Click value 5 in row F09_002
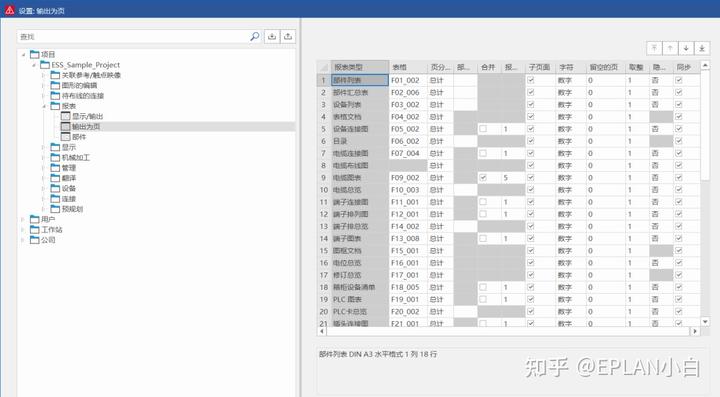 [513, 178]
